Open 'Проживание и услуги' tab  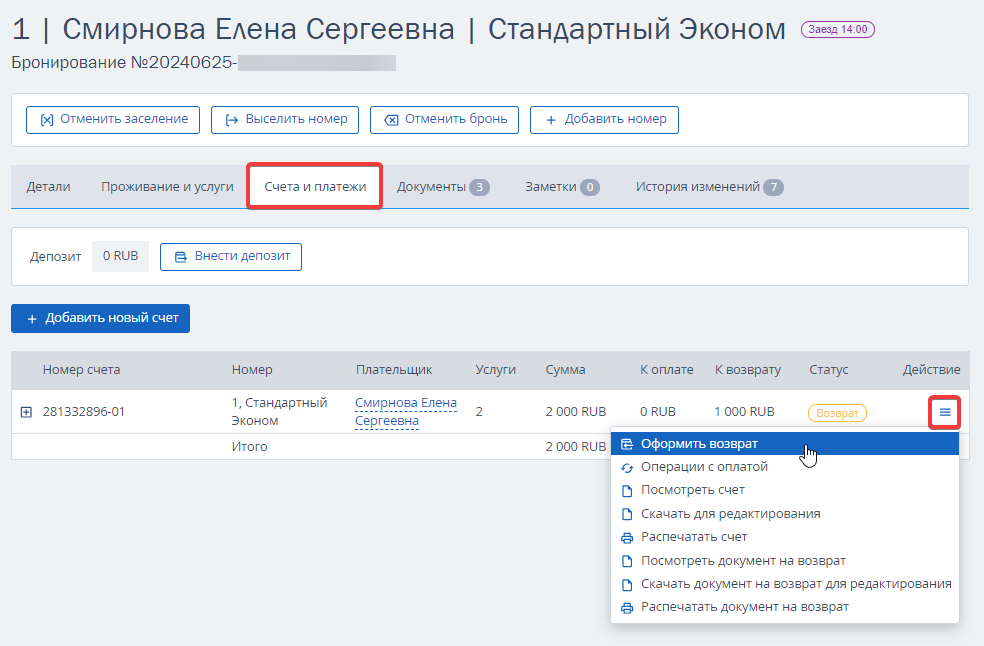[x=167, y=186]
